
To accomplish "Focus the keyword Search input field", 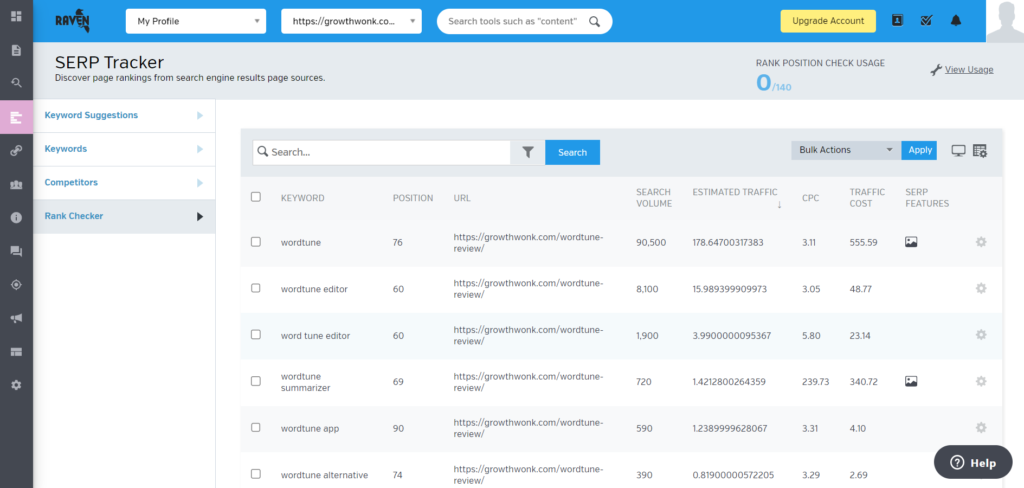I will tap(381, 152).
